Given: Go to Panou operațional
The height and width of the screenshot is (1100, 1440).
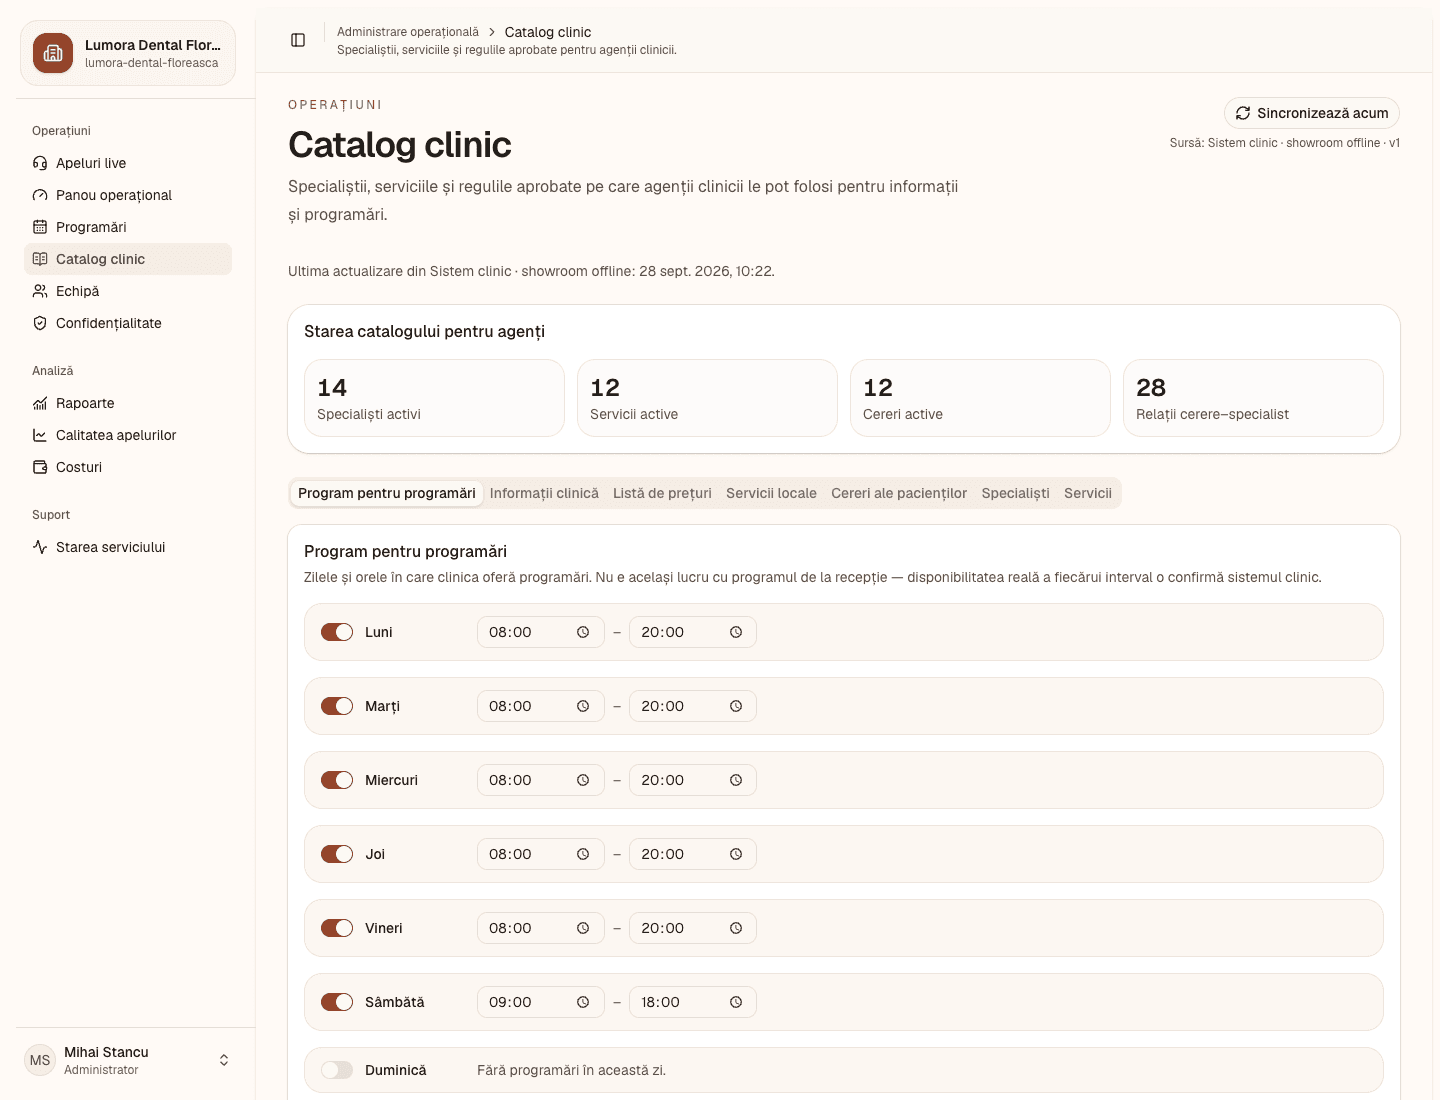Looking at the screenshot, I should pos(128,195).
